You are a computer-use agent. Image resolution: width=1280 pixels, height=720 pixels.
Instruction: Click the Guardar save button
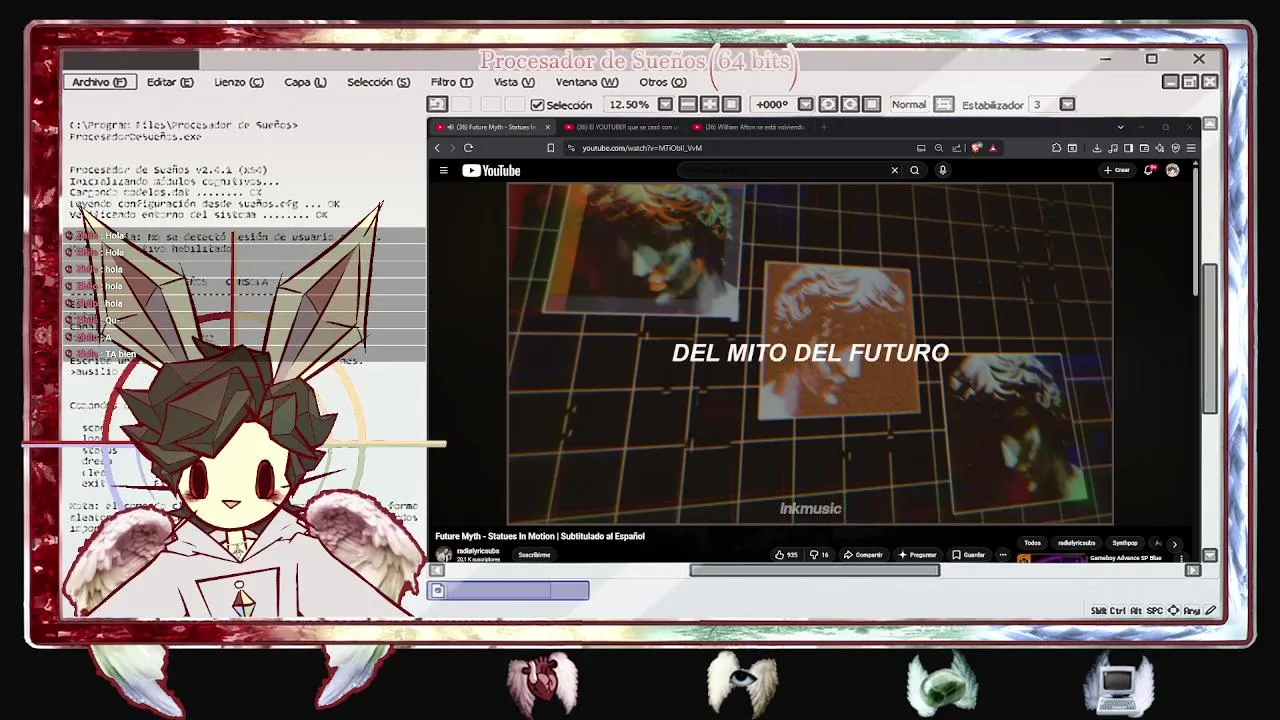coord(968,555)
